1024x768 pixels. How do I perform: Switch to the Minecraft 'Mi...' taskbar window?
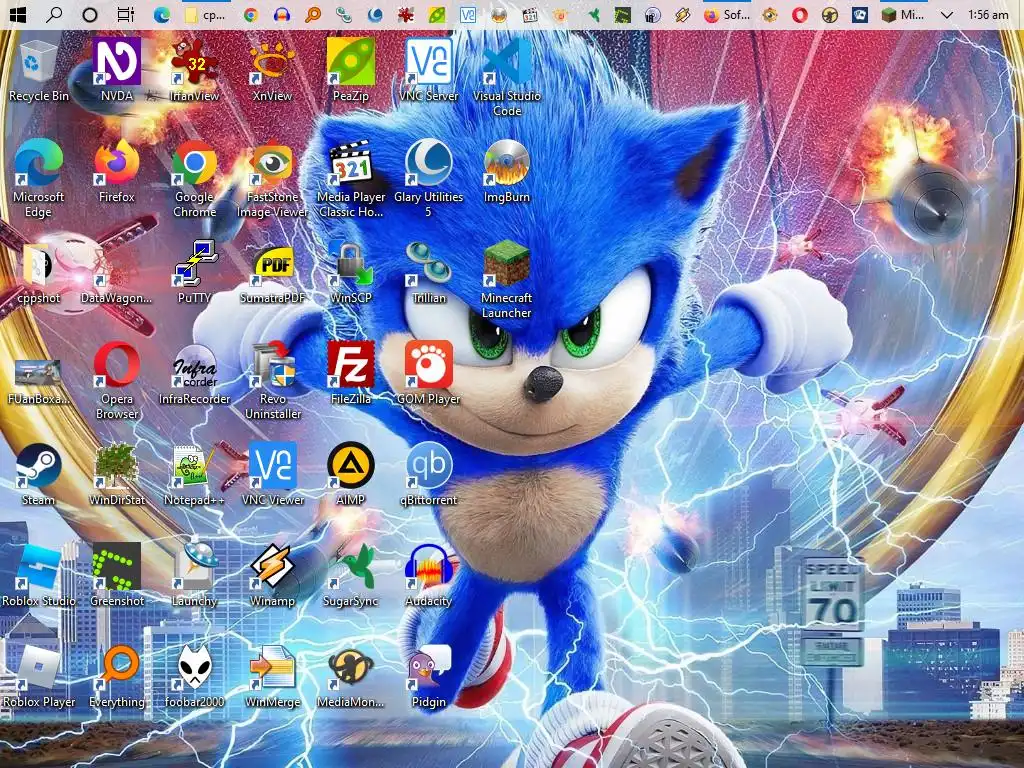[x=902, y=14]
